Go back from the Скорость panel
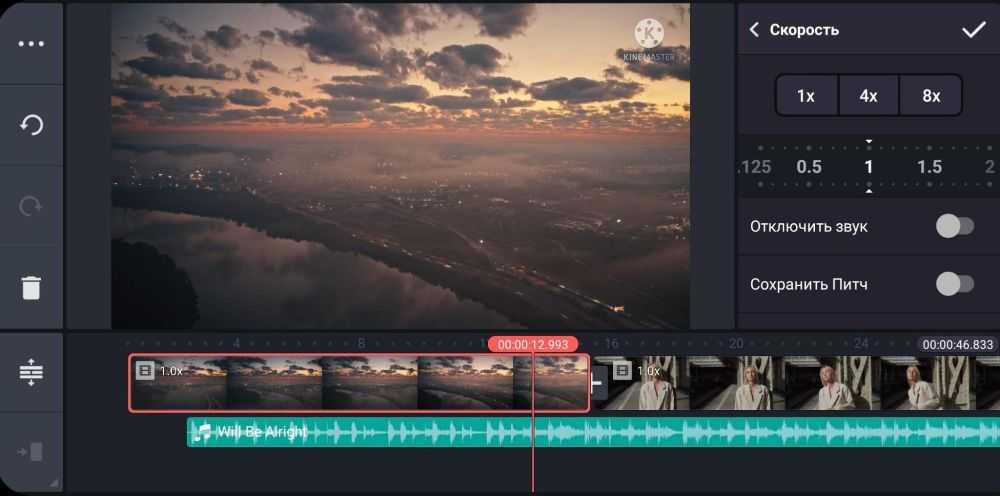Image resolution: width=1000 pixels, height=496 pixels. point(755,30)
